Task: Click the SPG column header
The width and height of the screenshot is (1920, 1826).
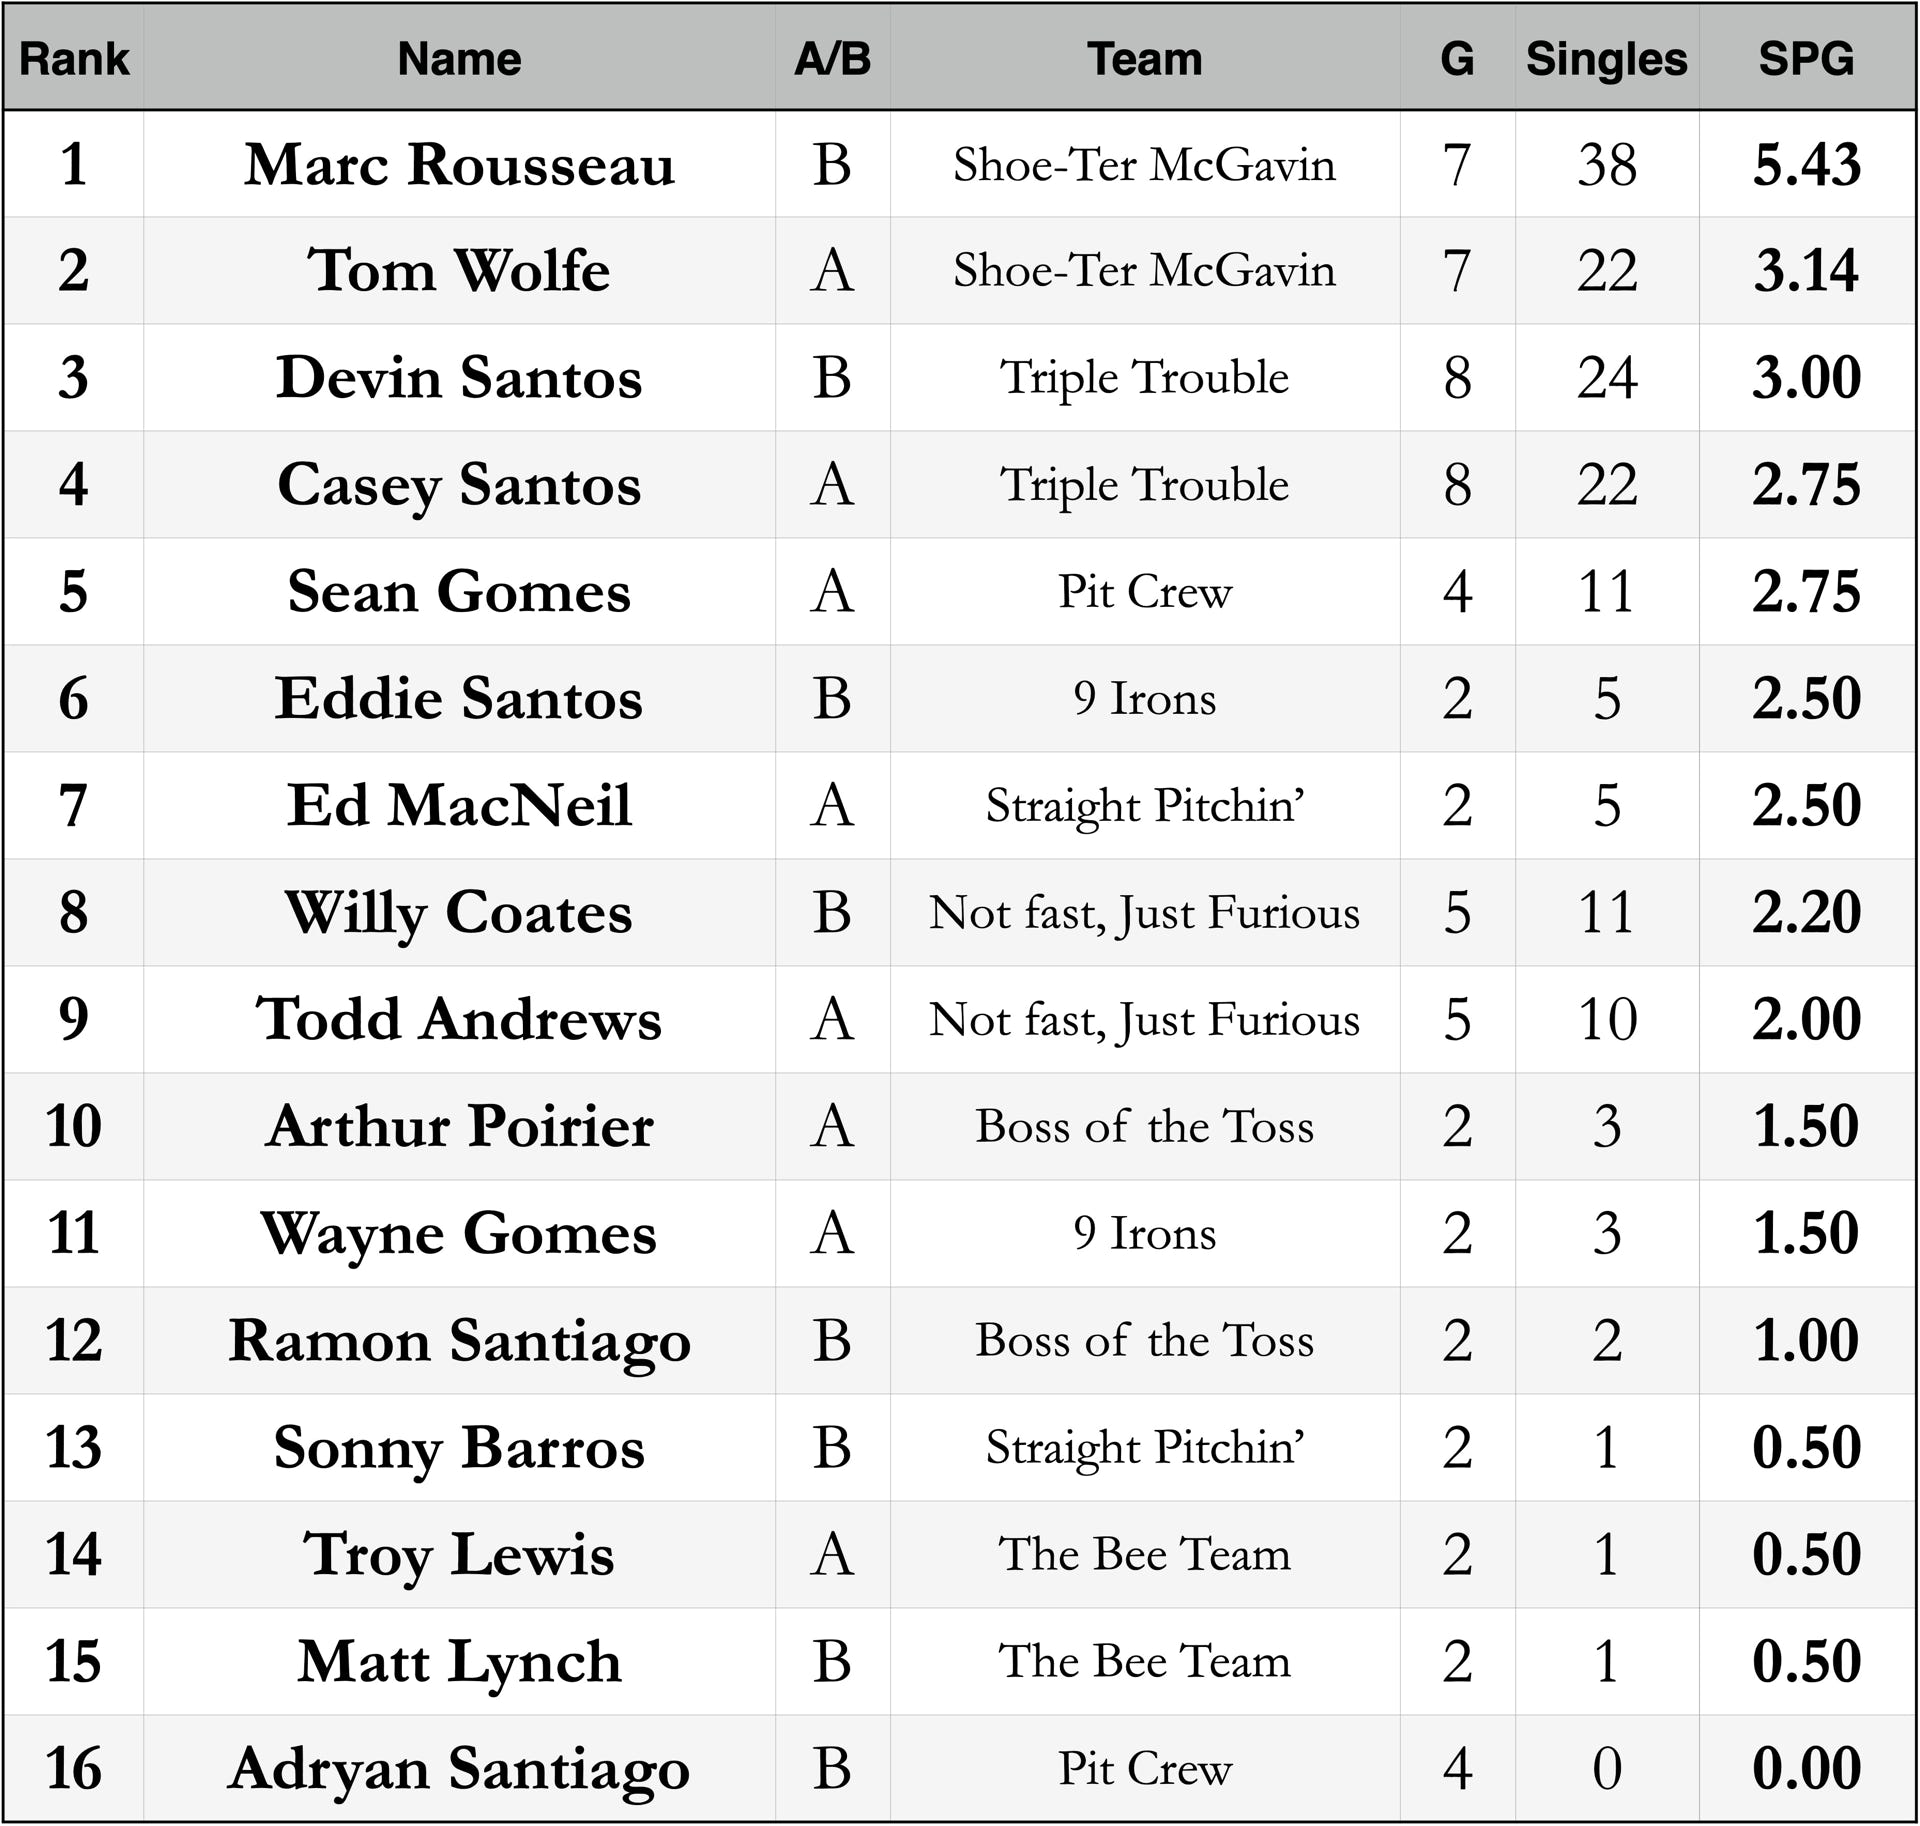Action: [1806, 59]
